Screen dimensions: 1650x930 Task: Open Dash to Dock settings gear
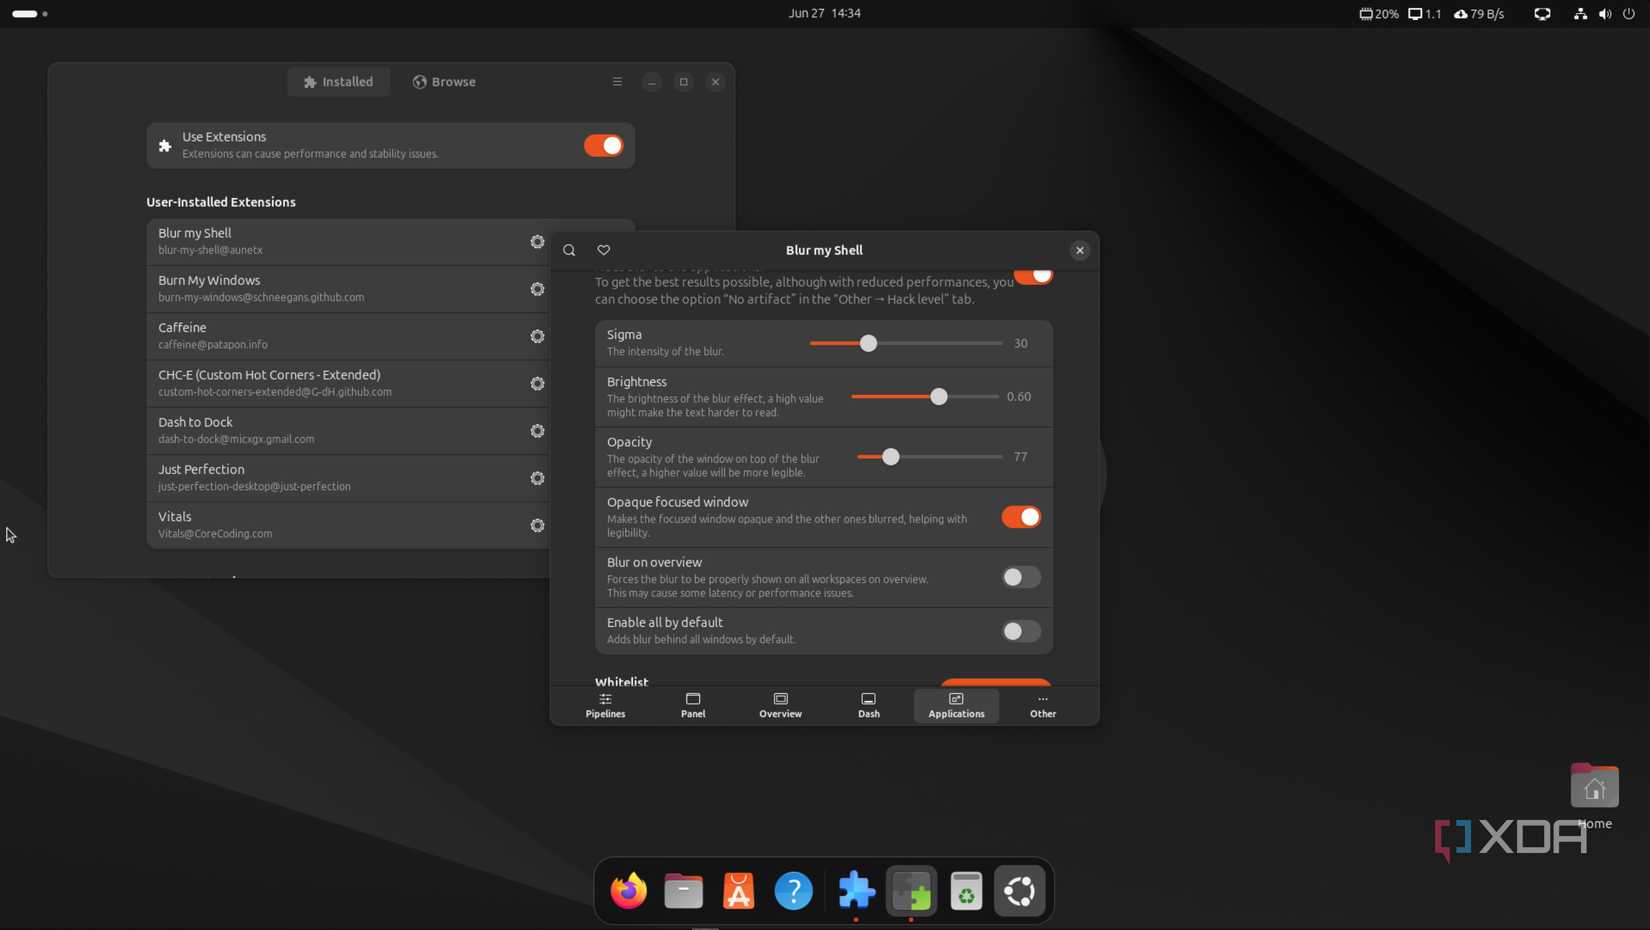(537, 430)
